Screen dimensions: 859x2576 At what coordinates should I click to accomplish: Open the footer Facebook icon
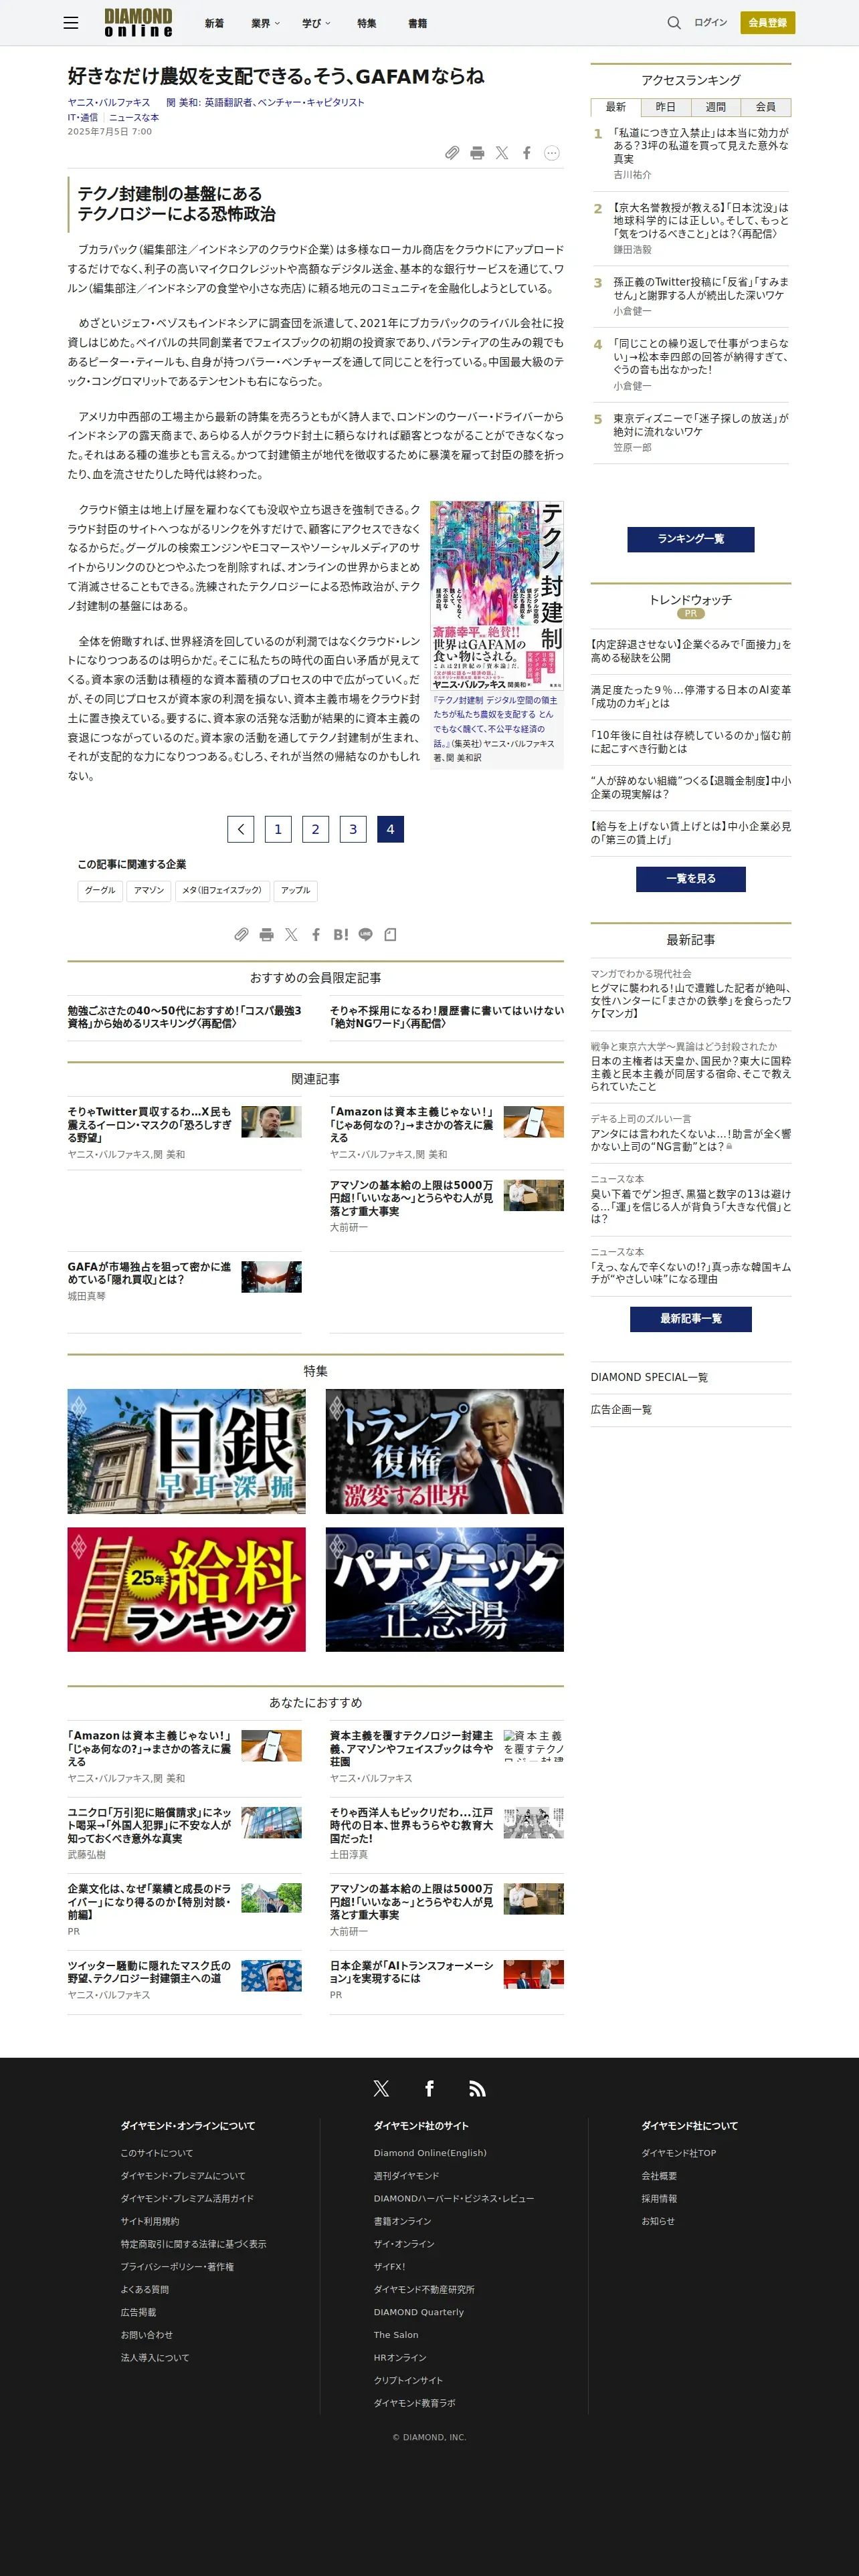pyautogui.click(x=429, y=2088)
